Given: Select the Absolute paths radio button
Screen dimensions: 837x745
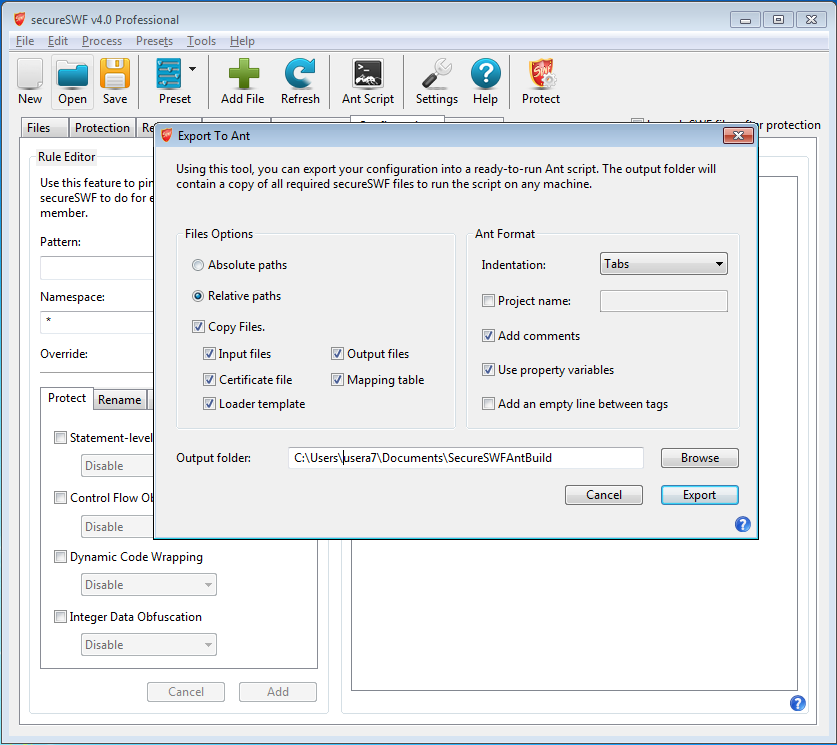Looking at the screenshot, I should pyautogui.click(x=199, y=265).
